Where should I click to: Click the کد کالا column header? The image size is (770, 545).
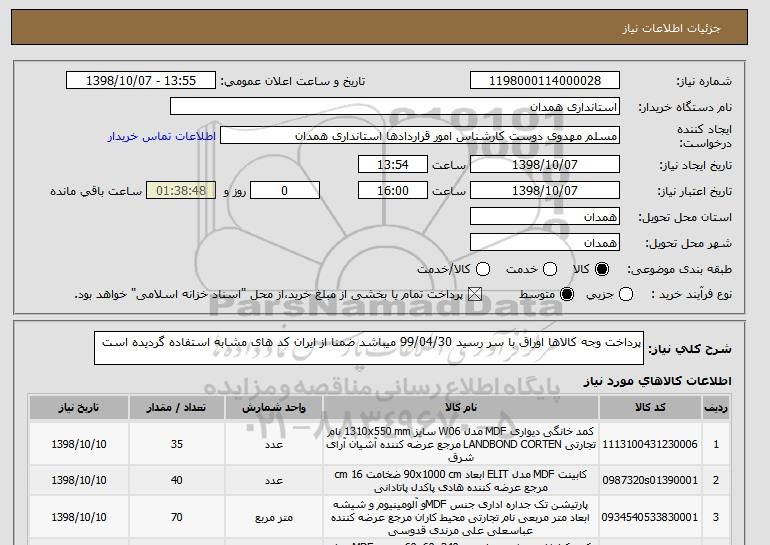tap(650, 408)
